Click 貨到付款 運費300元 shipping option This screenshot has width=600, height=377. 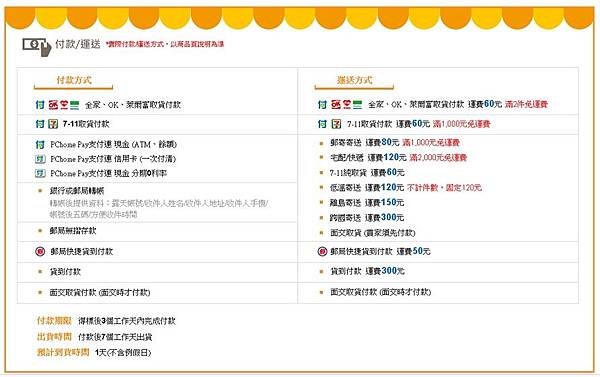(x=367, y=271)
